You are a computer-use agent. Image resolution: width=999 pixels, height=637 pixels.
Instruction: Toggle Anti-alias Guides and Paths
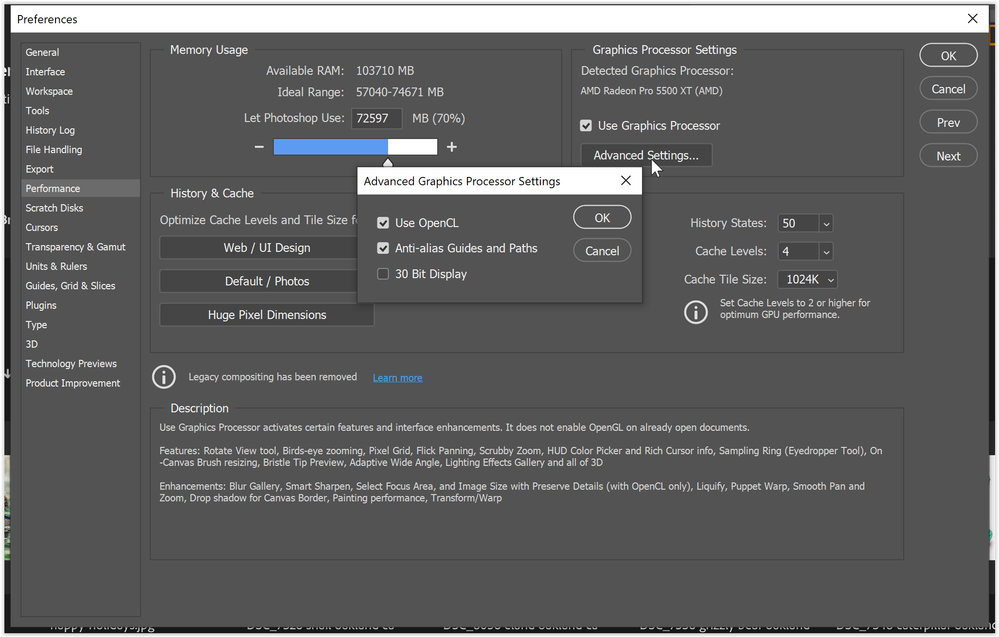tap(383, 248)
